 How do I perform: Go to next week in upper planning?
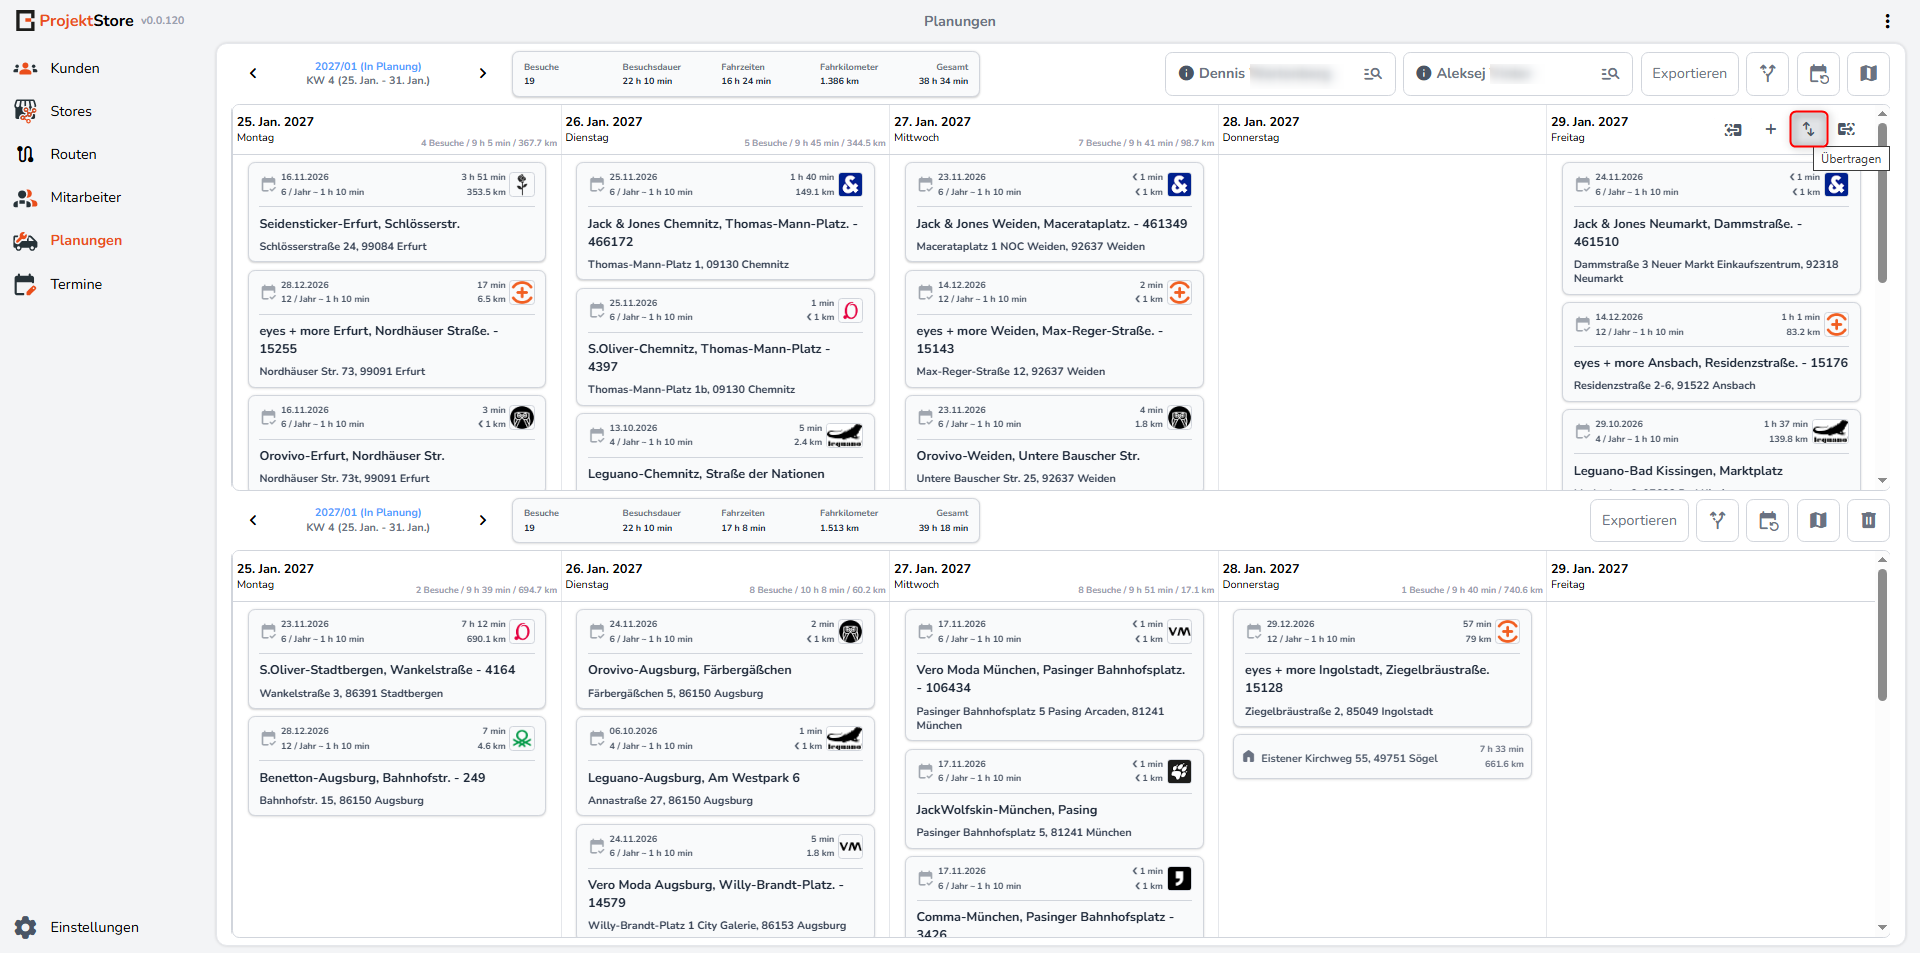click(x=483, y=73)
